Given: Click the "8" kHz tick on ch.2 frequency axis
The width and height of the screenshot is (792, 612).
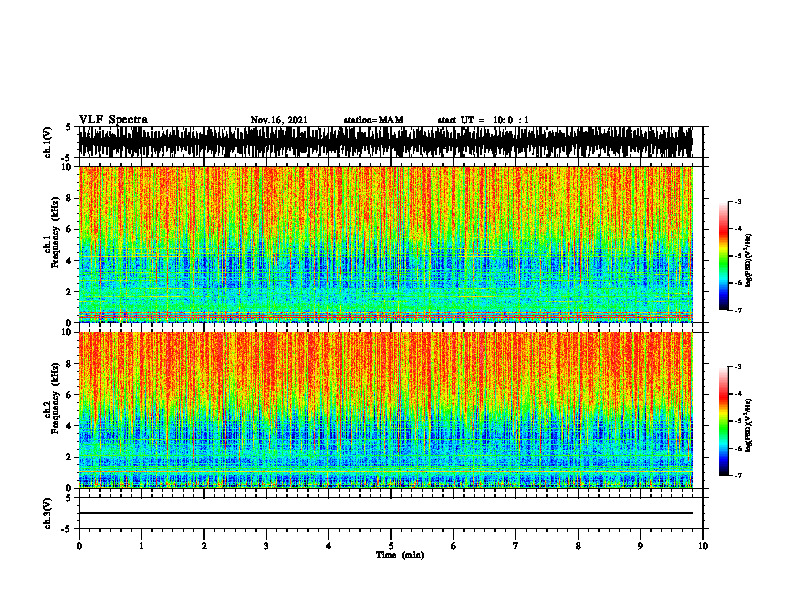Looking at the screenshot, I should click(x=70, y=364).
